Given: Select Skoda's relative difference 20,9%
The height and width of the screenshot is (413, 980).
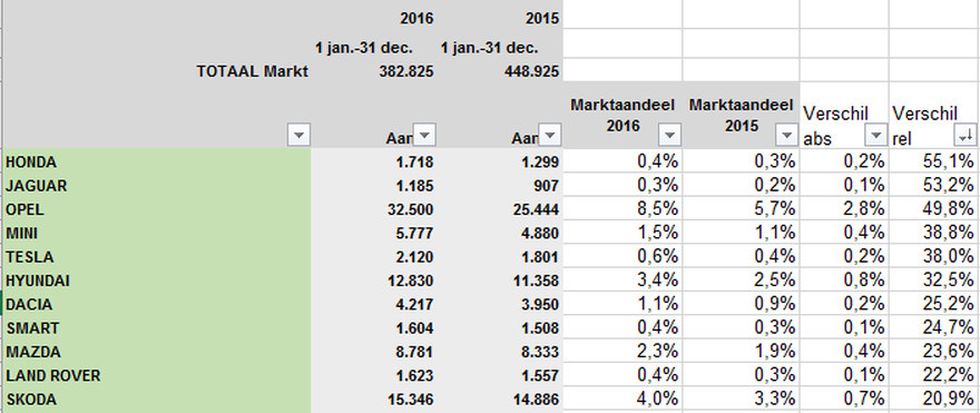Looking at the screenshot, I should tap(948, 399).
